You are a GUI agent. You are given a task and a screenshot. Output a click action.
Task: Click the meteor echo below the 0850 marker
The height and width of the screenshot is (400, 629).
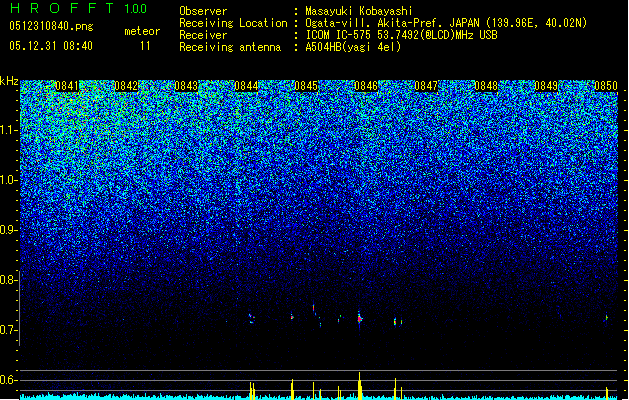607,317
